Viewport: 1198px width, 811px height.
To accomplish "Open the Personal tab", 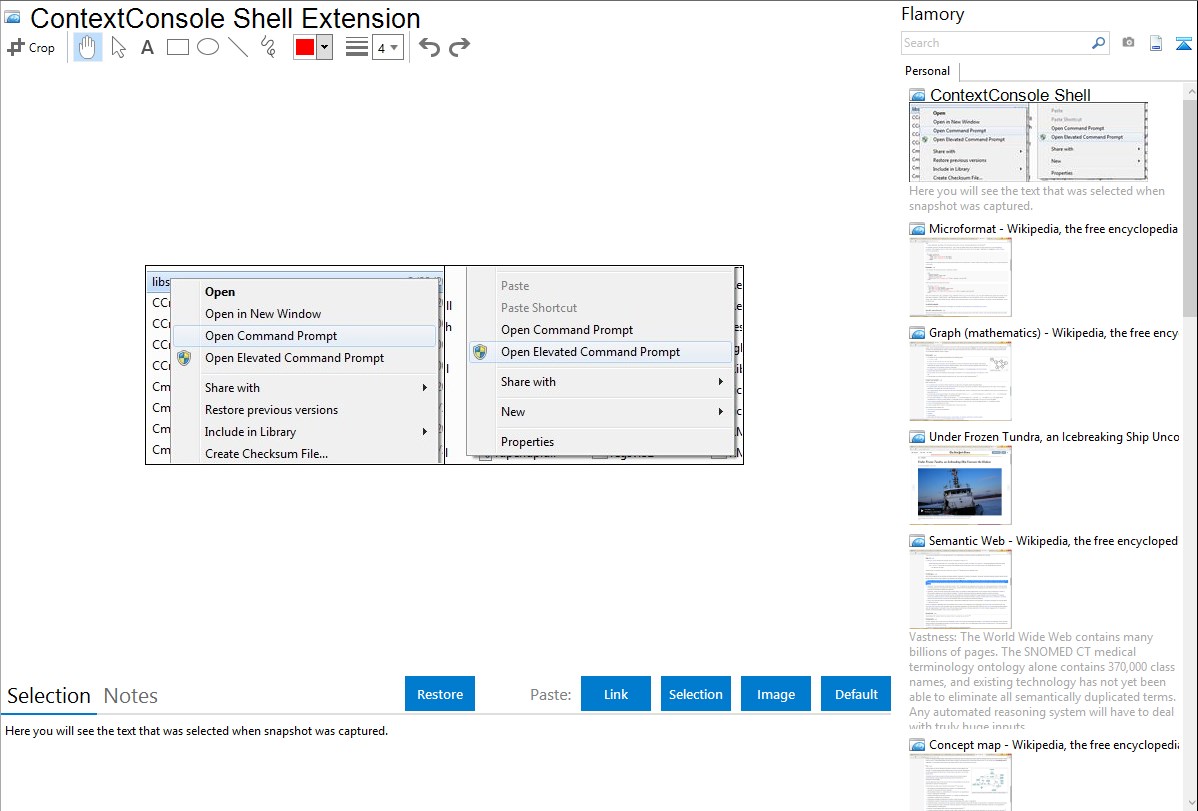I will coord(927,71).
